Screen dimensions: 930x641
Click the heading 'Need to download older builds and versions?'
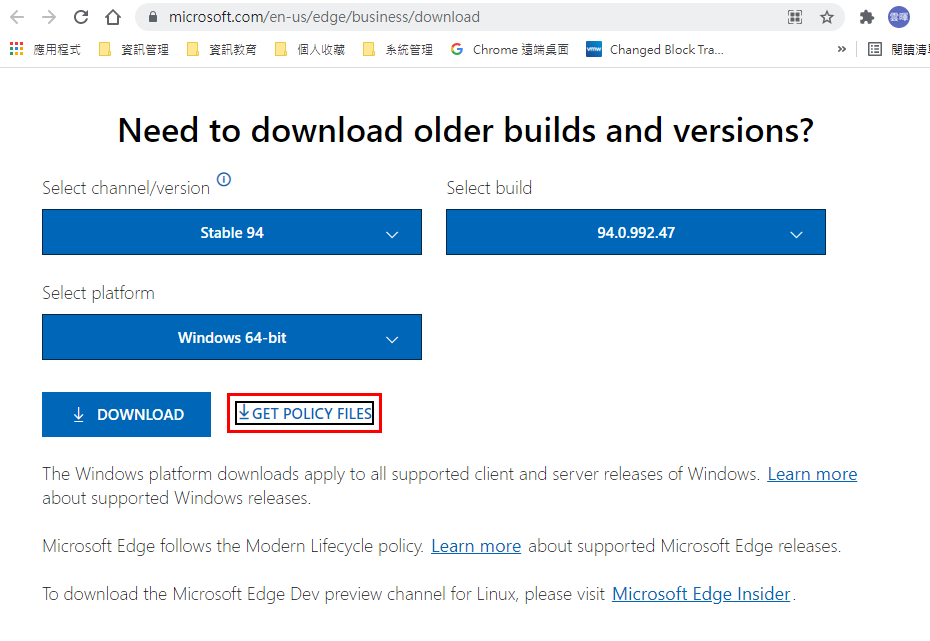[466, 130]
